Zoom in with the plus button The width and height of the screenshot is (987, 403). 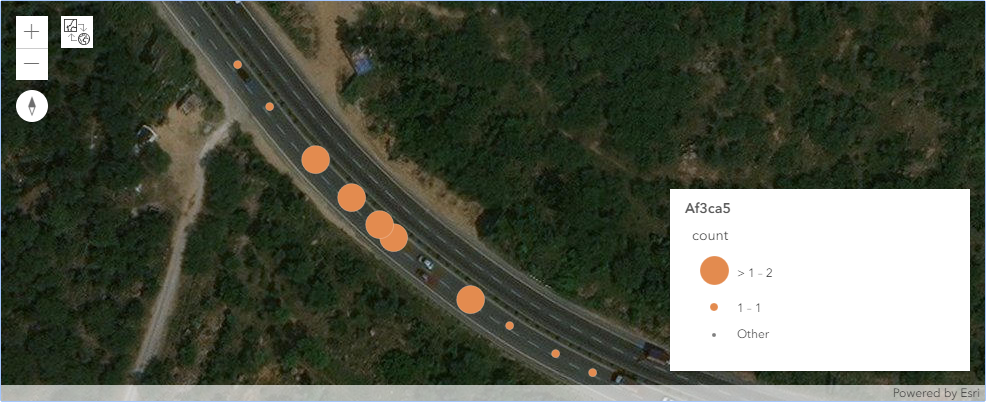pos(31,32)
